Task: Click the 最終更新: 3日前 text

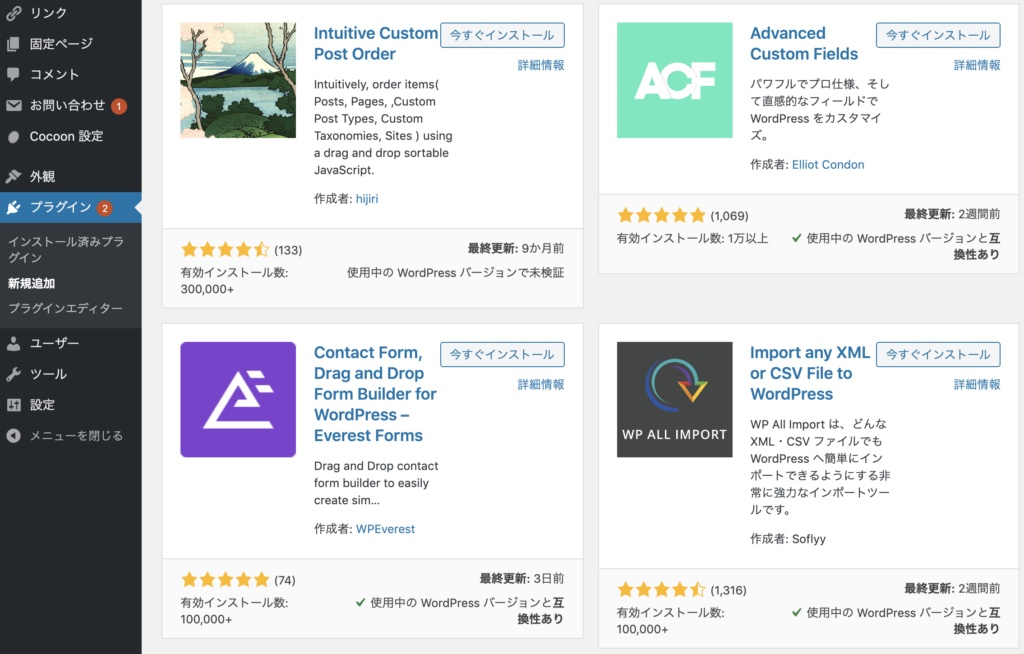Action: 522,578
